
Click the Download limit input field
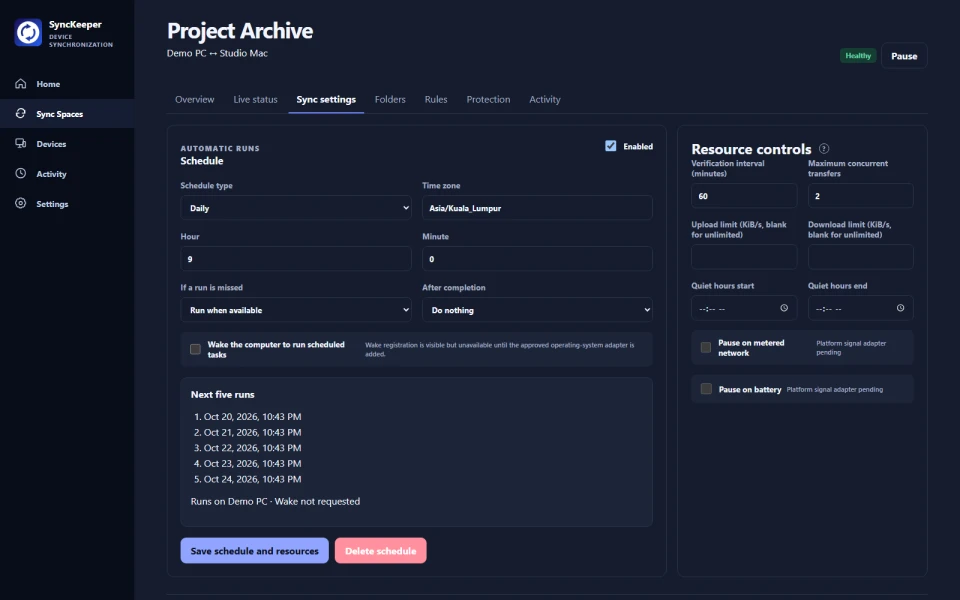point(861,257)
